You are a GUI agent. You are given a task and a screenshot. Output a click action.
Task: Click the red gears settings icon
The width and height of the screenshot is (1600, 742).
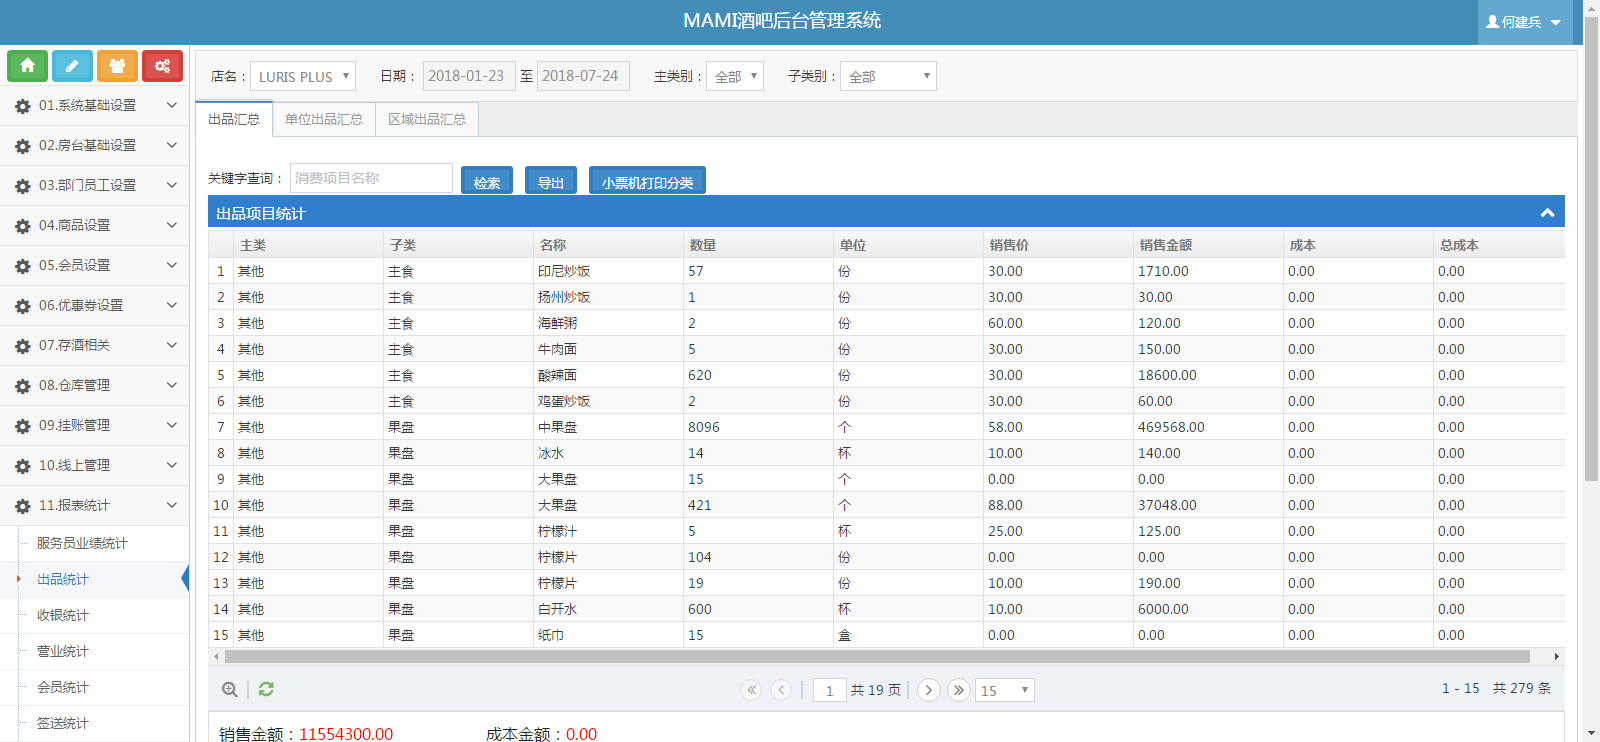pos(162,66)
